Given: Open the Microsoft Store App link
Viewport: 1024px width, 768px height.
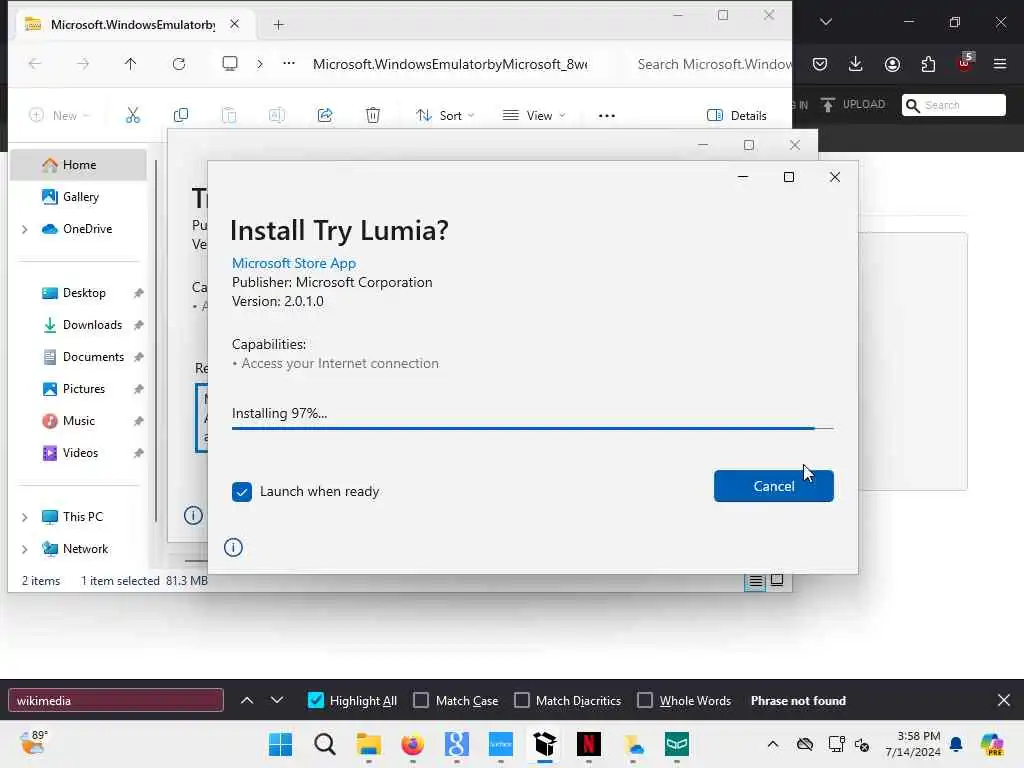Looking at the screenshot, I should pyautogui.click(x=294, y=263).
